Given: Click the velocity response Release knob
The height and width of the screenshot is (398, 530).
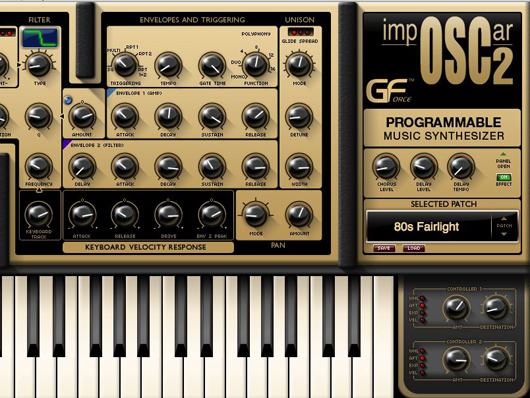Looking at the screenshot, I should (125, 215).
